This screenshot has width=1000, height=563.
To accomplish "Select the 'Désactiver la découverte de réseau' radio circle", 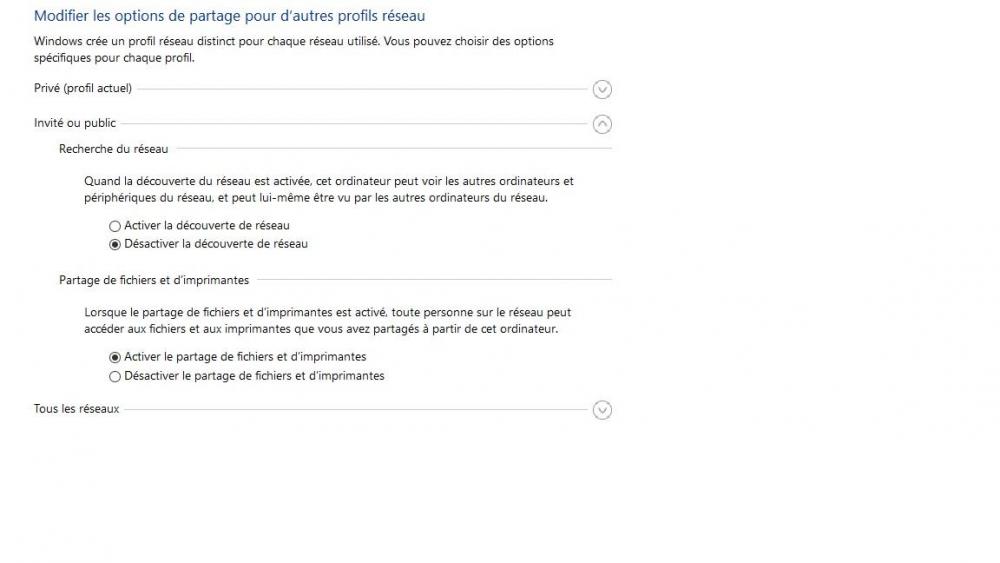I will click(115, 244).
